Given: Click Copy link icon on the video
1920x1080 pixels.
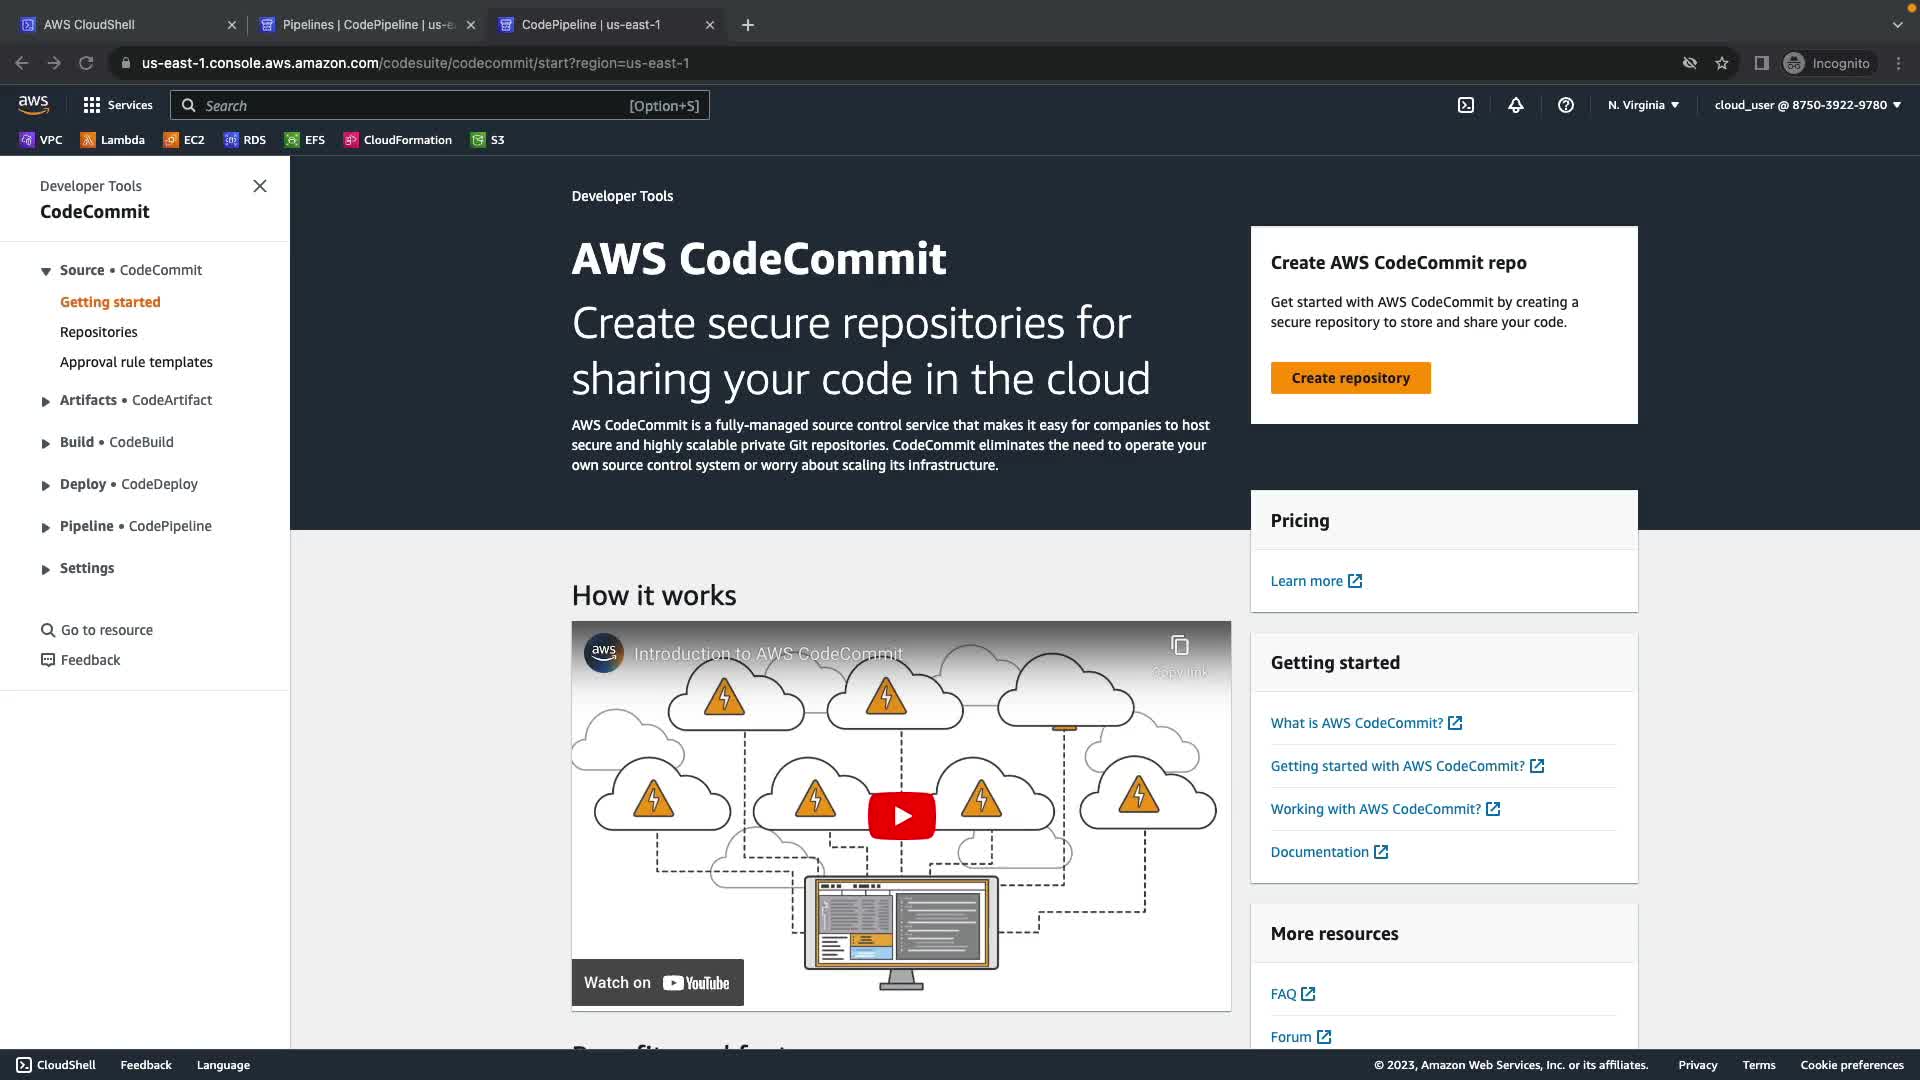Looking at the screenshot, I should point(1179,647).
